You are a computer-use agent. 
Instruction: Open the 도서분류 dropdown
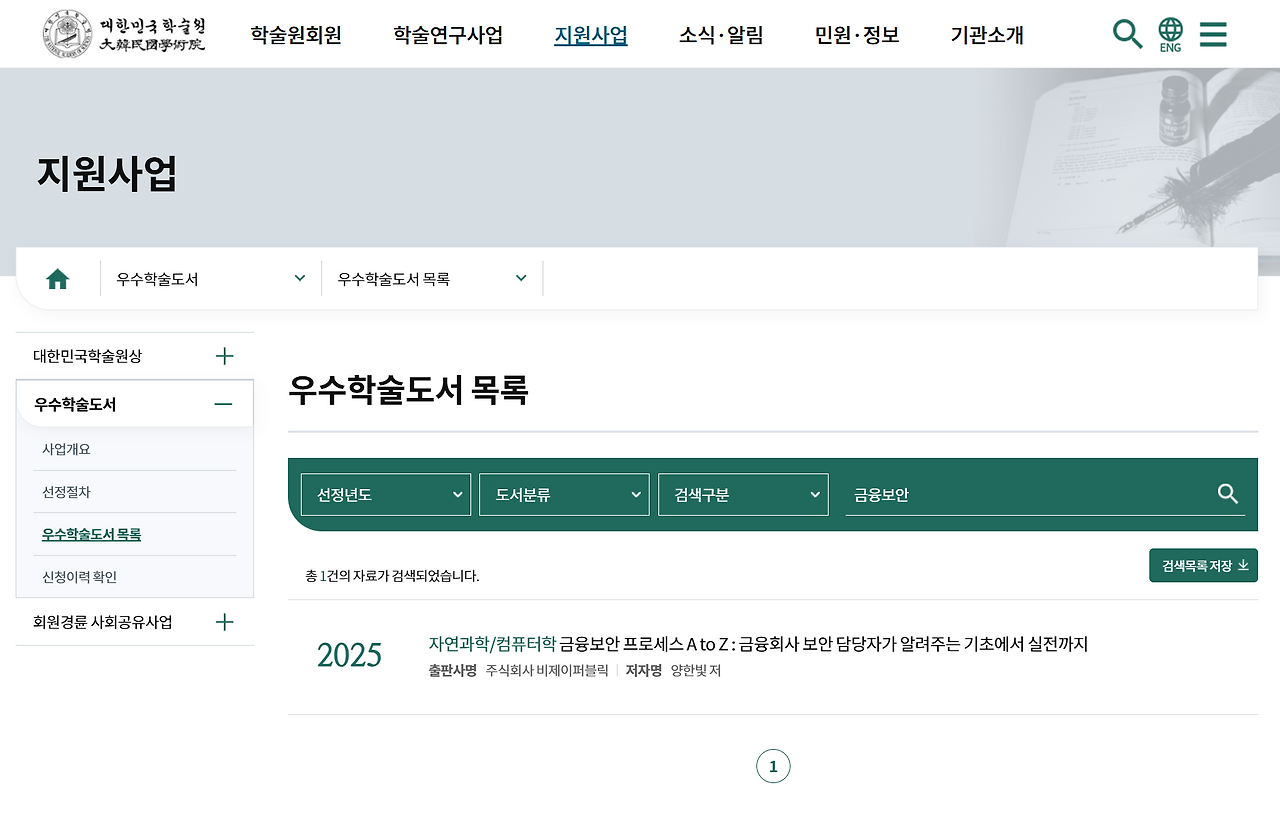pyautogui.click(x=563, y=493)
